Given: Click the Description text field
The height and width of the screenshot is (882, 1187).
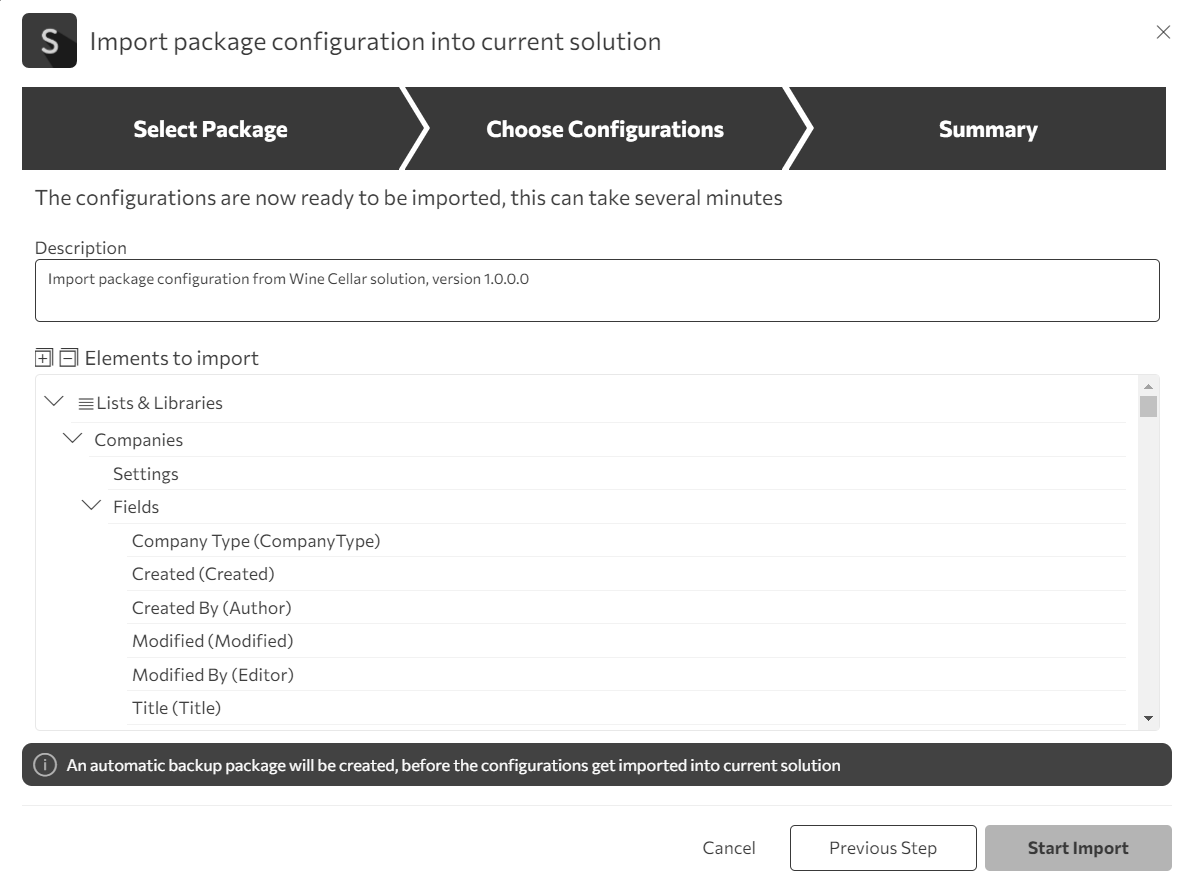Looking at the screenshot, I should [x=597, y=291].
